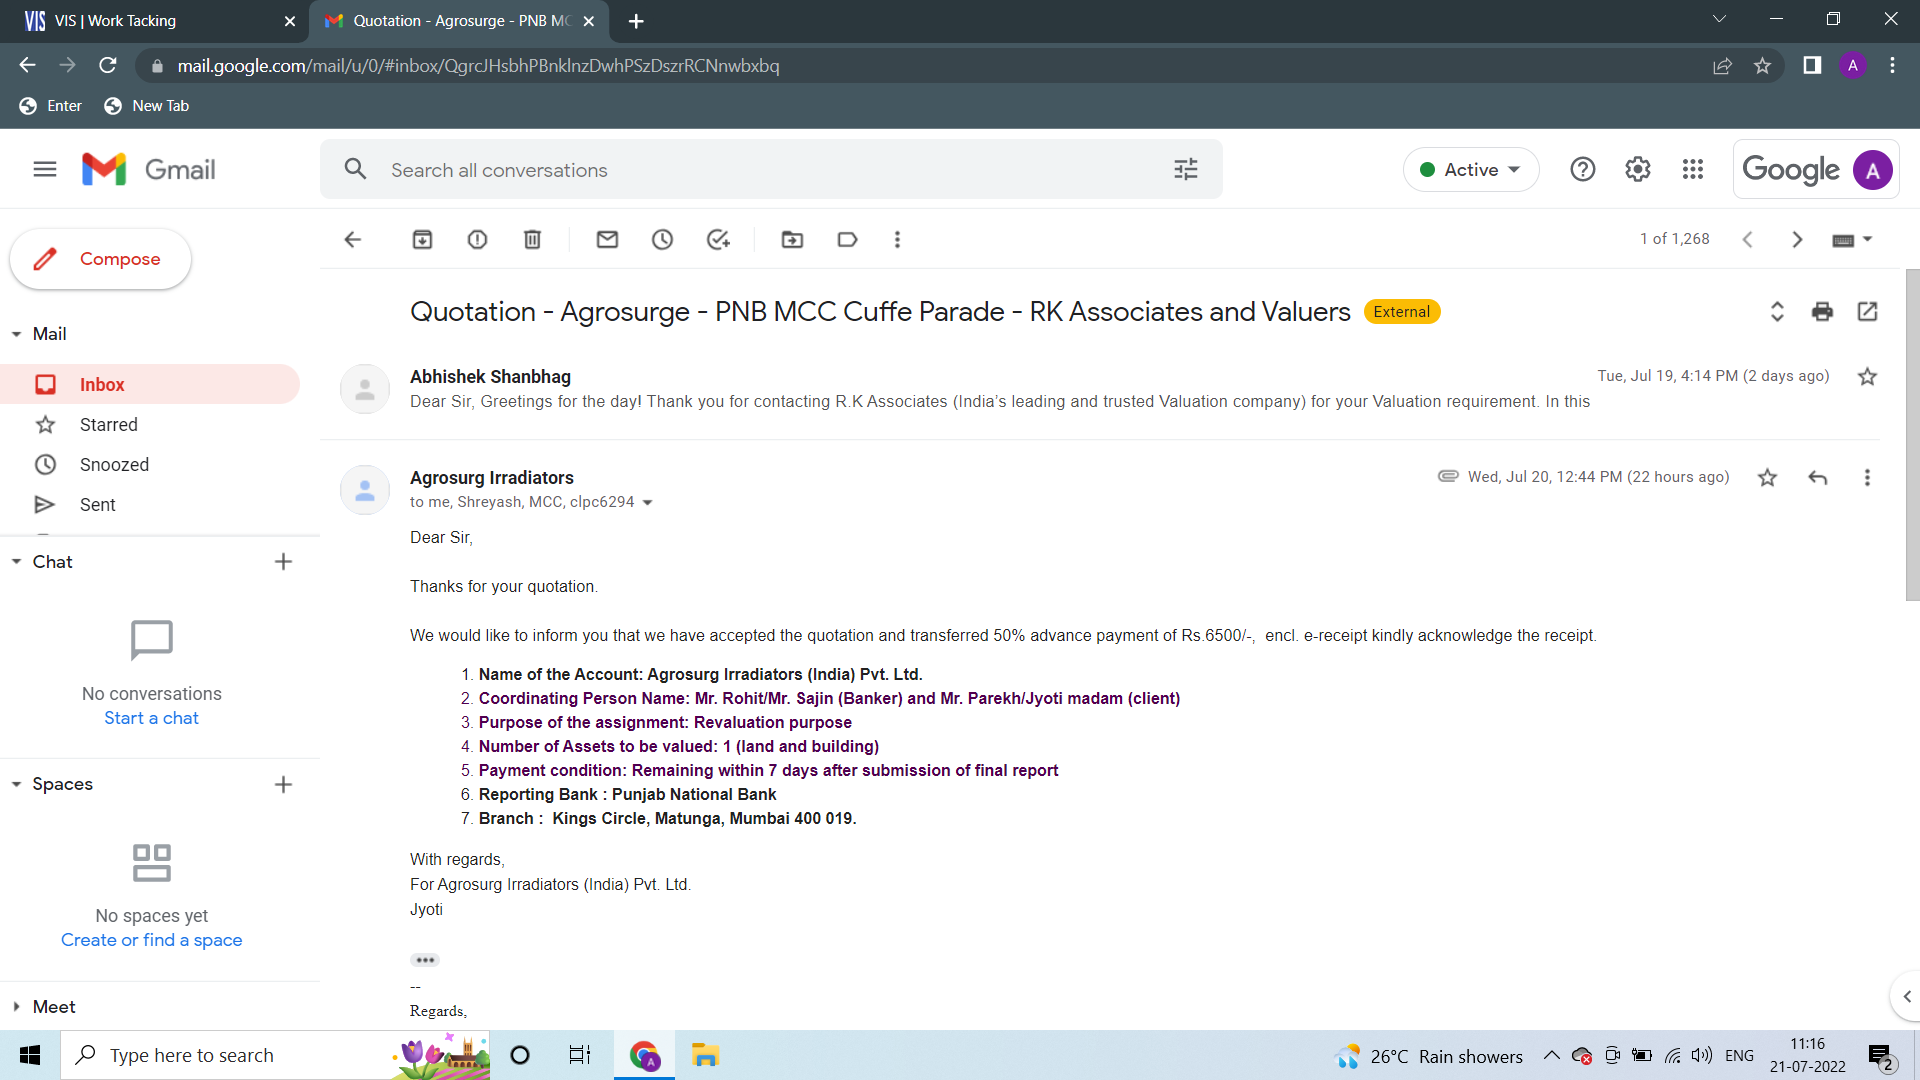Go to the older conversation arrow
The width and height of the screenshot is (1920, 1080).
(1797, 240)
